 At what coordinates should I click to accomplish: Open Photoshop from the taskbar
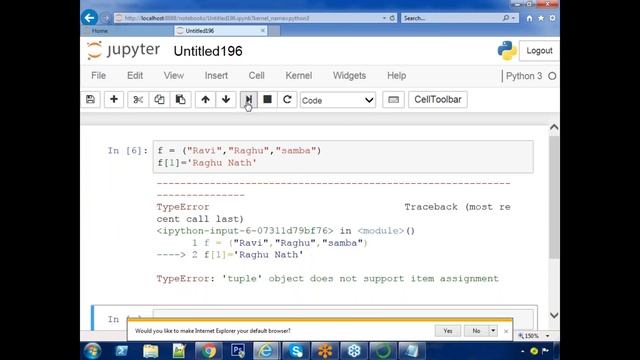coord(238,351)
